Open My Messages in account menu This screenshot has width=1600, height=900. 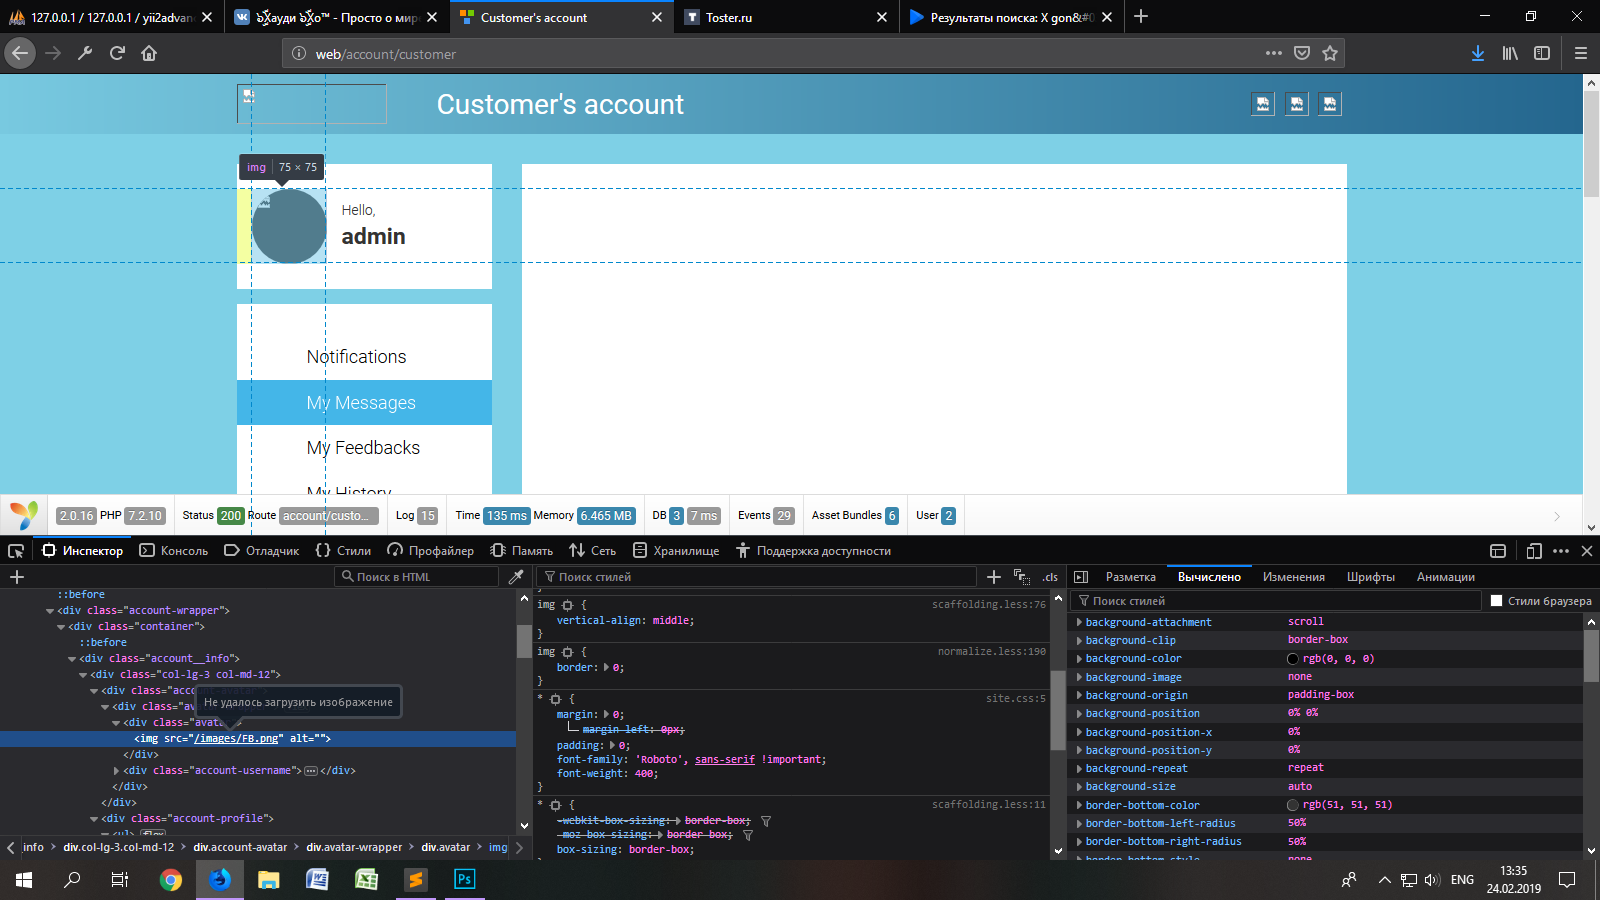[x=361, y=403]
